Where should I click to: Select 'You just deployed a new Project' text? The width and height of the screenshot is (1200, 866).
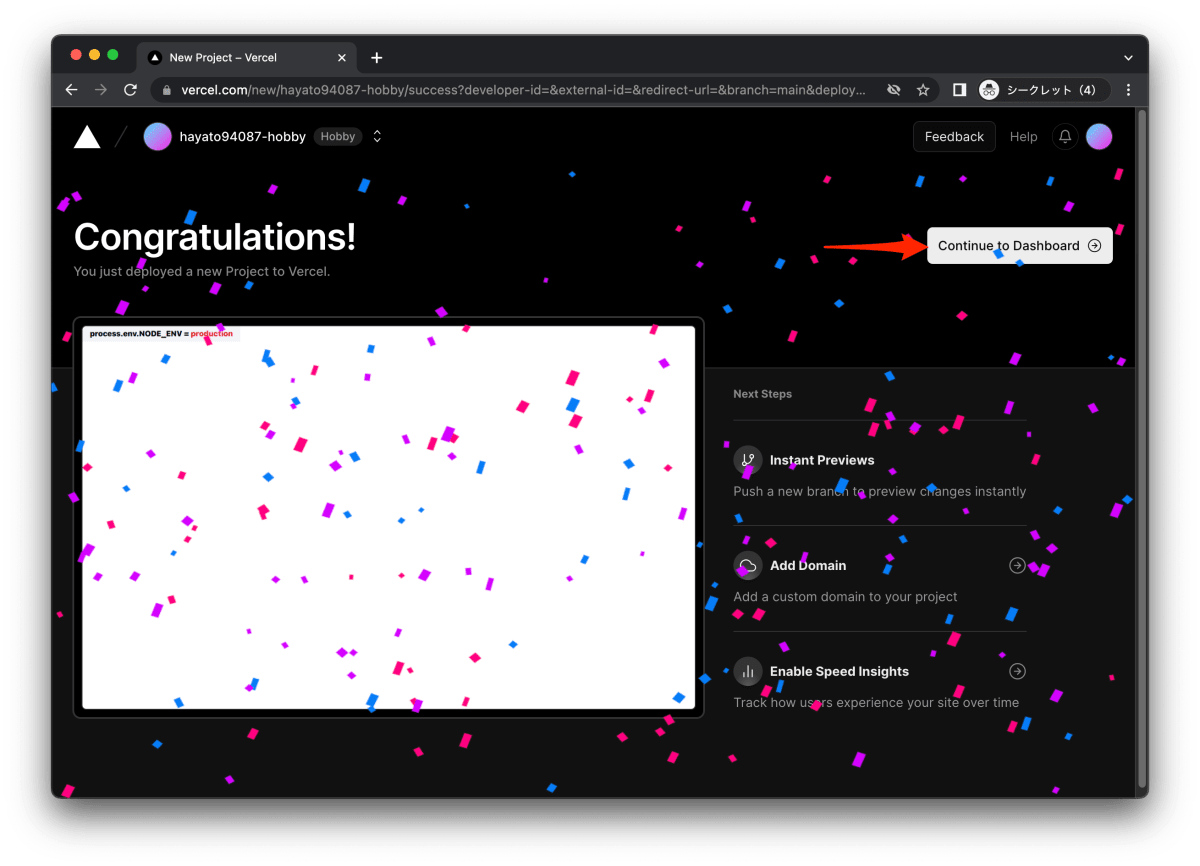point(202,271)
